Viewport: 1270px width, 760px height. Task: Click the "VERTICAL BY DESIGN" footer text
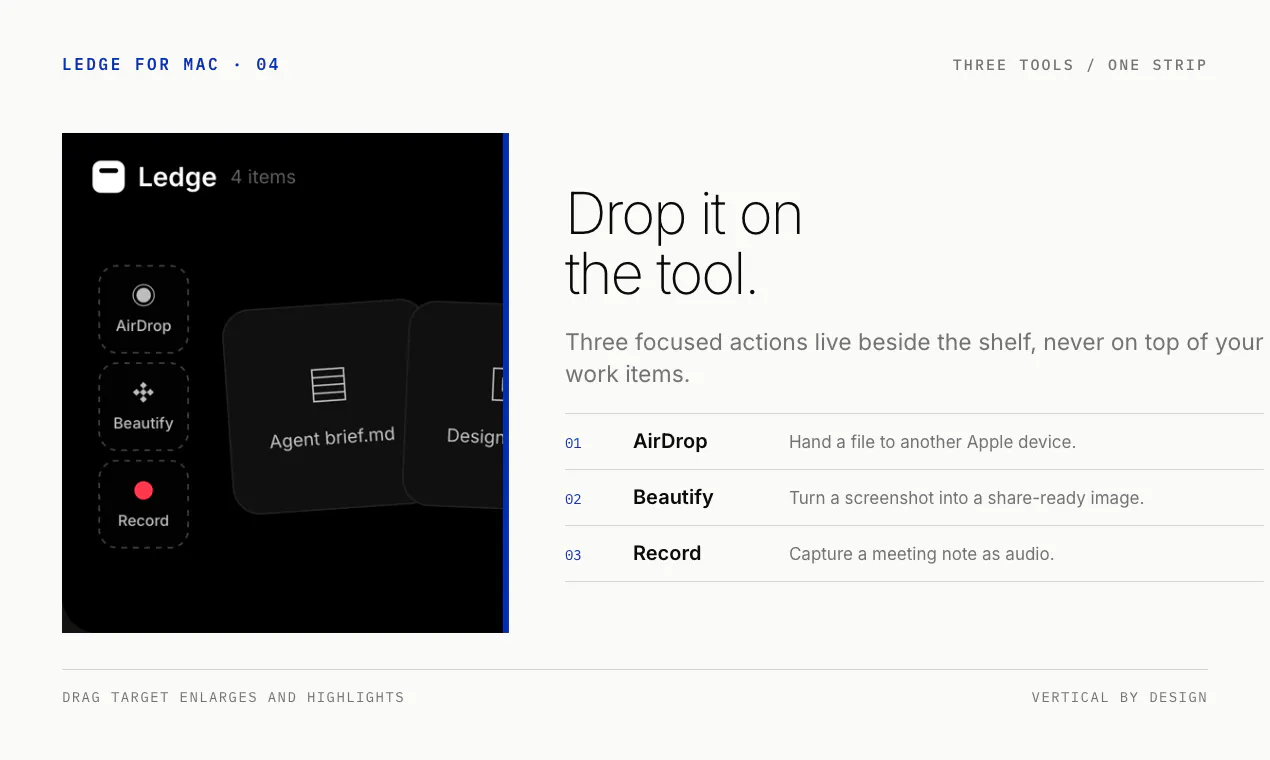point(1119,697)
